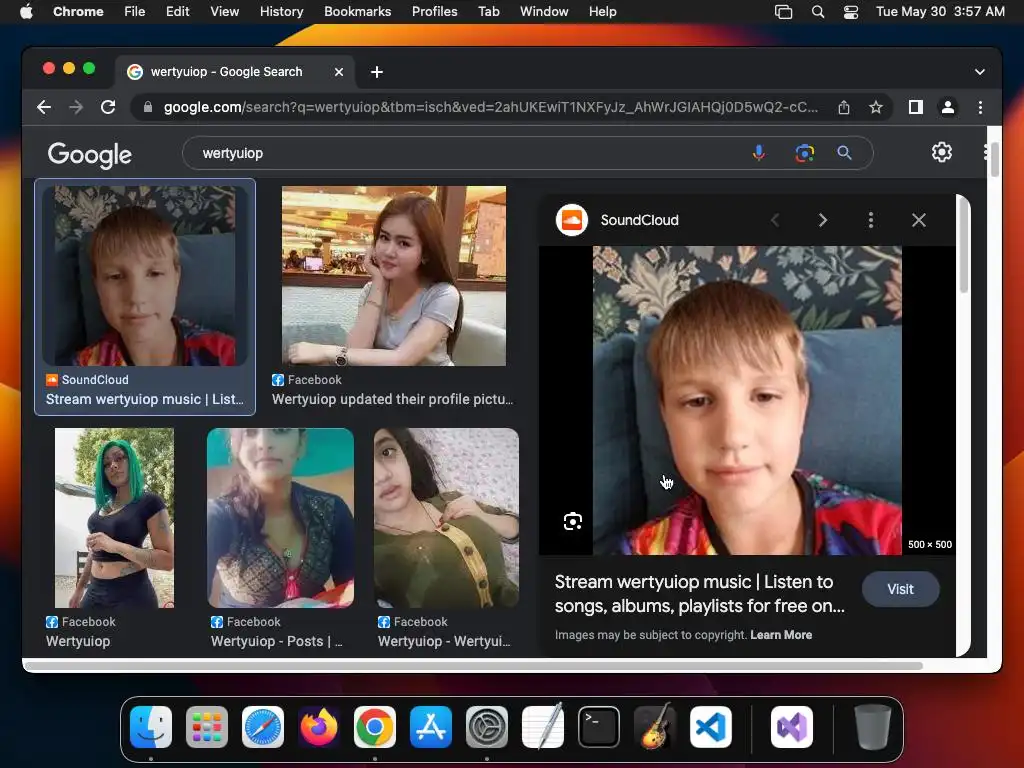Open Control Center in menu bar
Viewport: 1024px width, 768px height.
(850, 12)
